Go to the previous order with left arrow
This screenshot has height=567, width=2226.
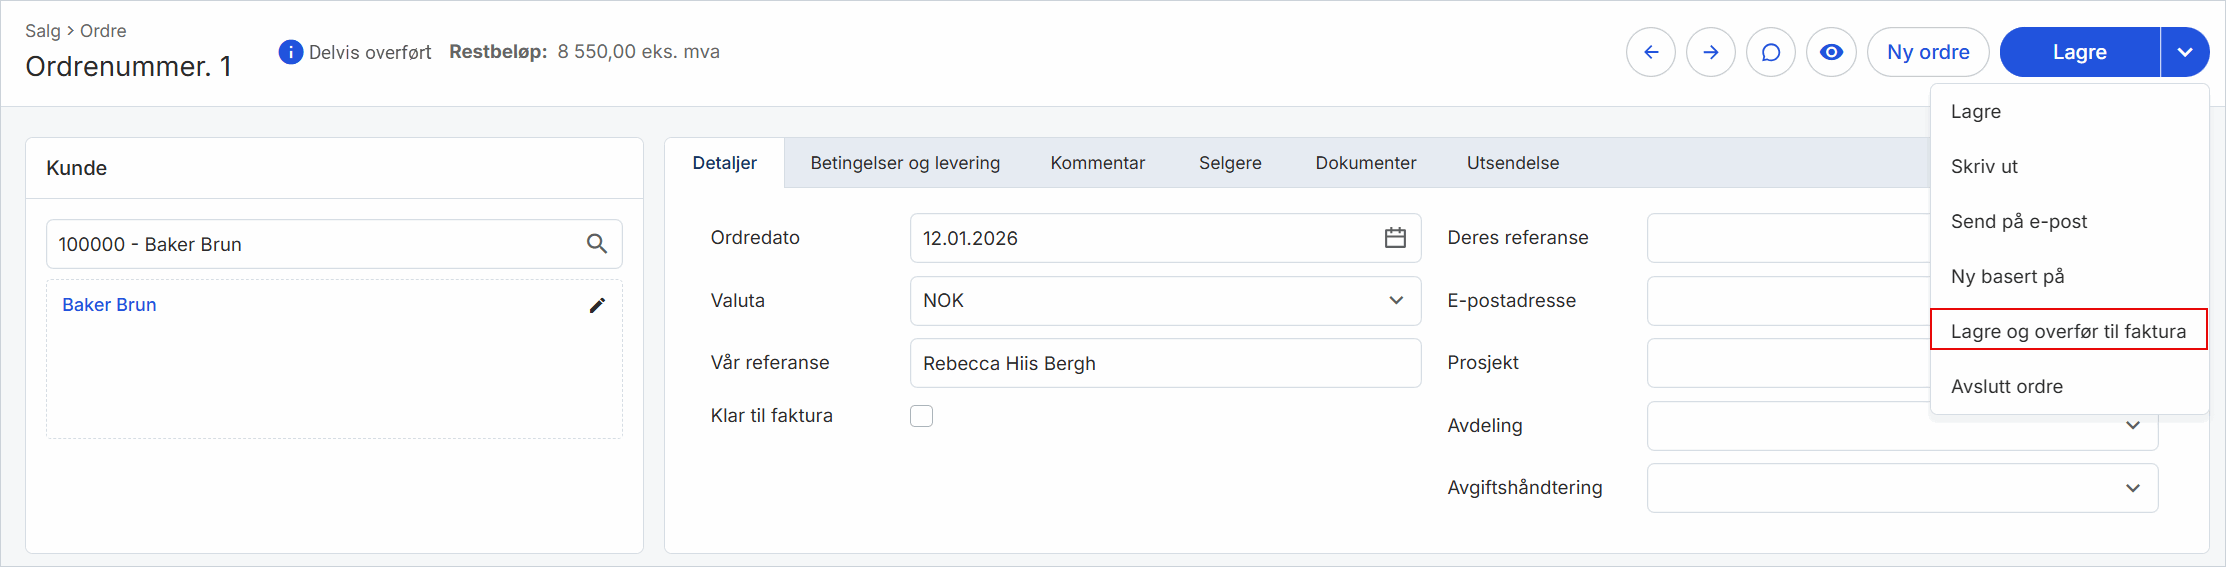tap(1651, 52)
